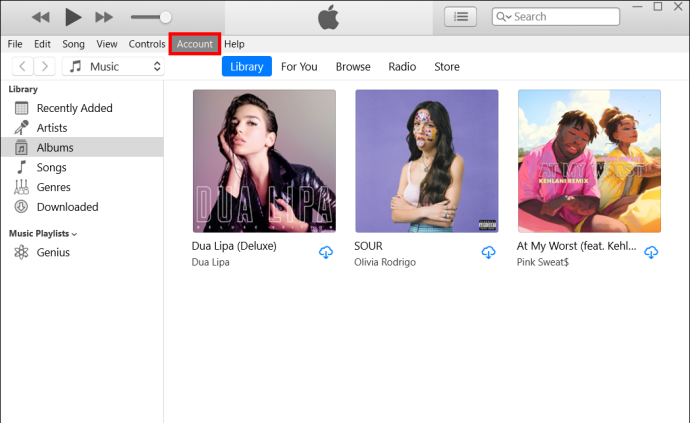Click the search magnifier dropdown icon
The width and height of the screenshot is (690, 423).
[x=503, y=17]
